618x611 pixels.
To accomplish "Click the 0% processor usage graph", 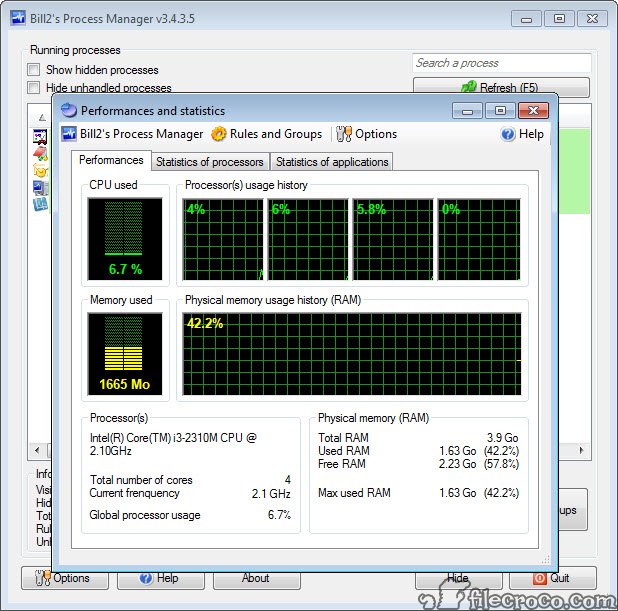I will coord(479,239).
